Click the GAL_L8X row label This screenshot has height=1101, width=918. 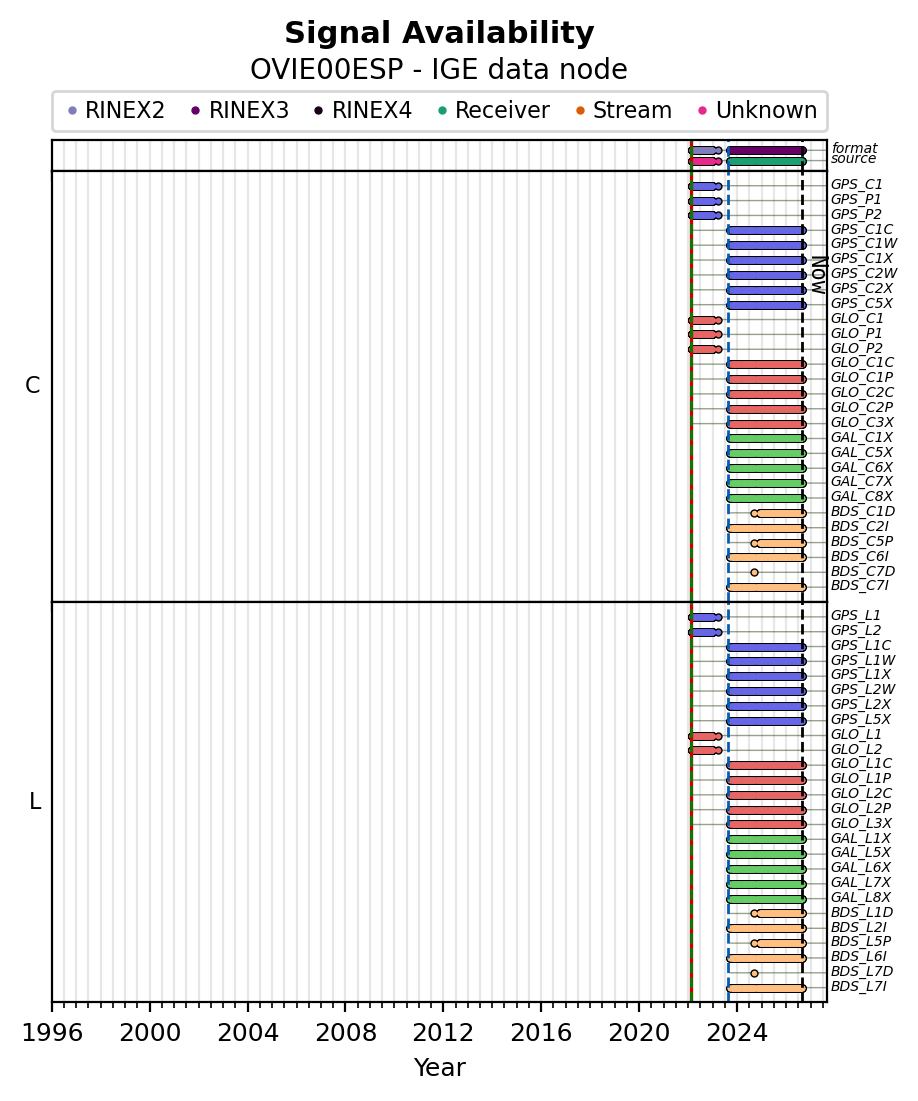pos(860,897)
